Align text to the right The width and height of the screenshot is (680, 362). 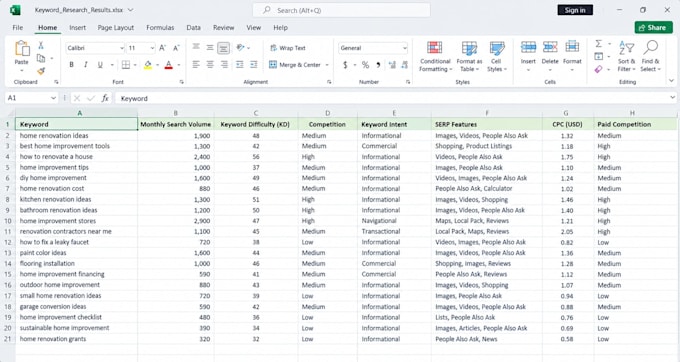(x=224, y=65)
